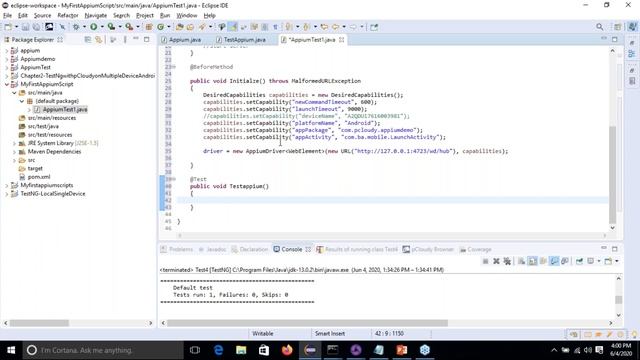Viewport: 640px width, 360px height.
Task: Close the AppiumTest1.java editor tab
Action: tap(342, 40)
